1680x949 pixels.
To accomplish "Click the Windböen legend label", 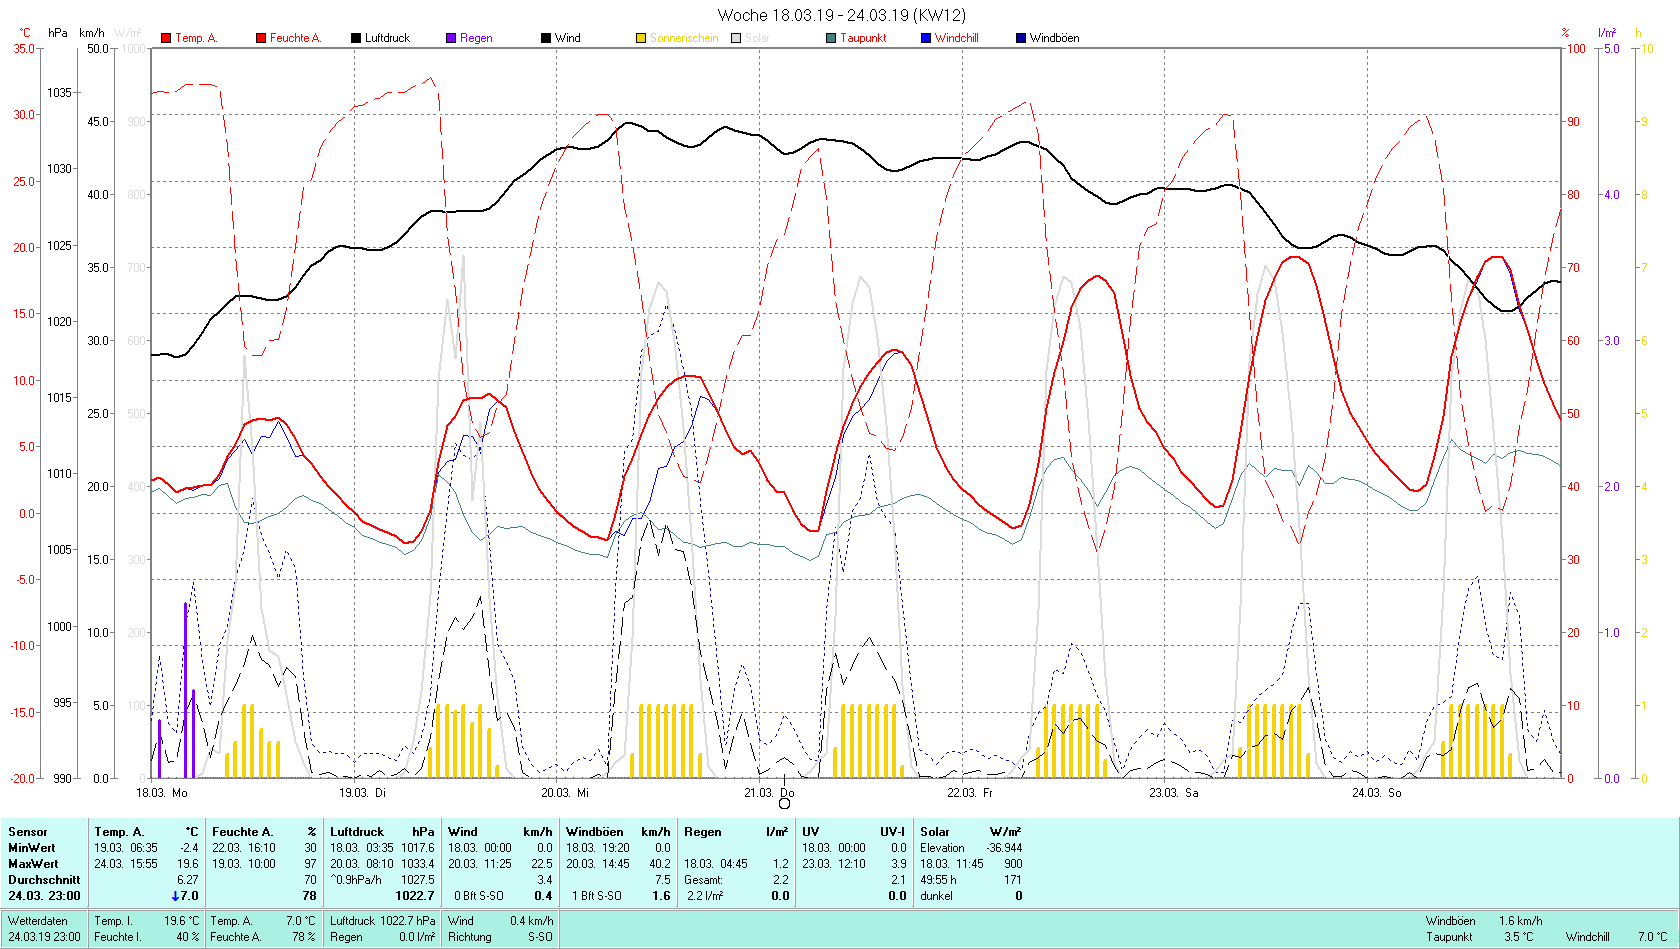I will (x=1054, y=38).
